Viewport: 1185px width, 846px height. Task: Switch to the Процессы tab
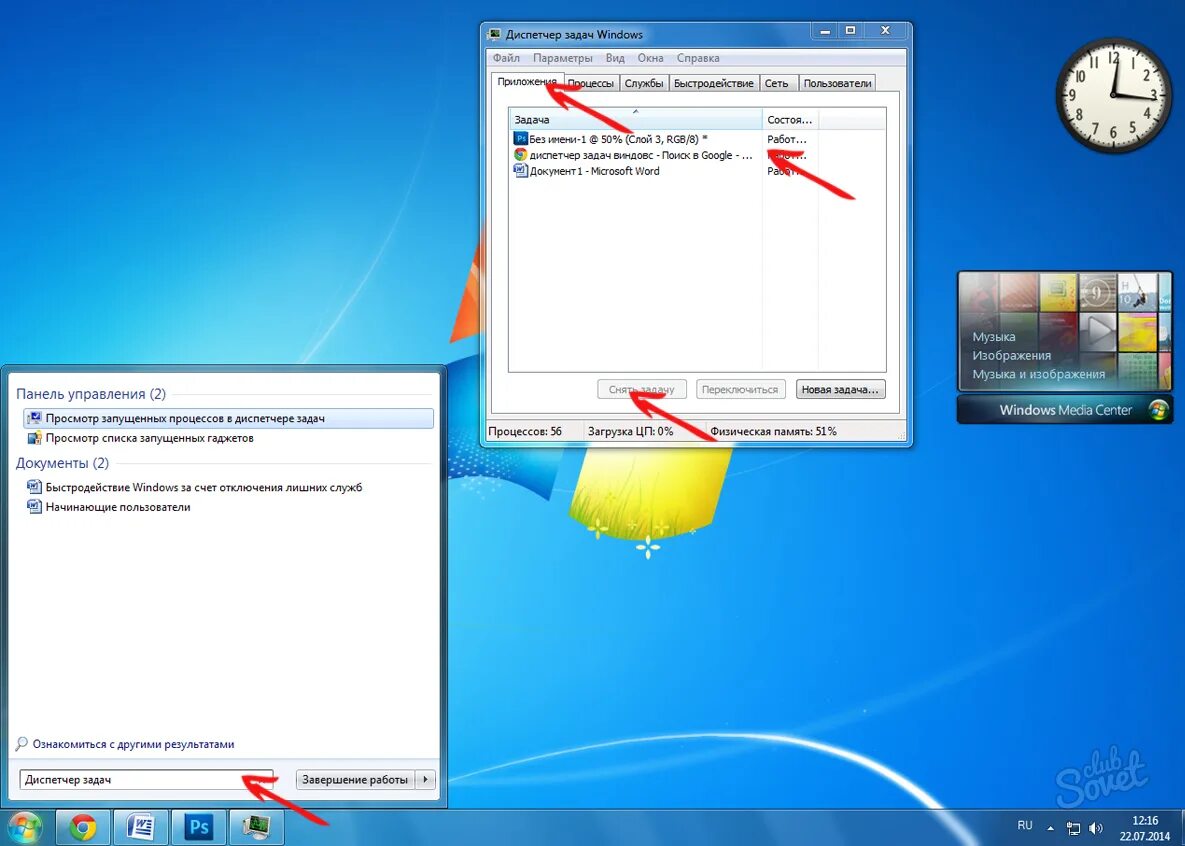(591, 83)
